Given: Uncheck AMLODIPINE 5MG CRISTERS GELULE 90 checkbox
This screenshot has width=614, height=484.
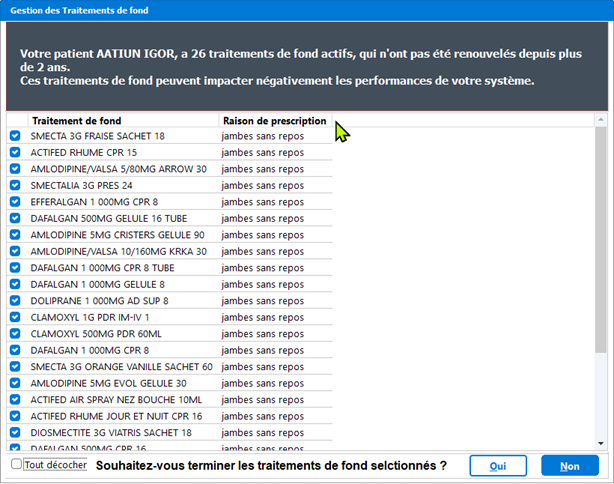Looking at the screenshot, I should point(15,235).
